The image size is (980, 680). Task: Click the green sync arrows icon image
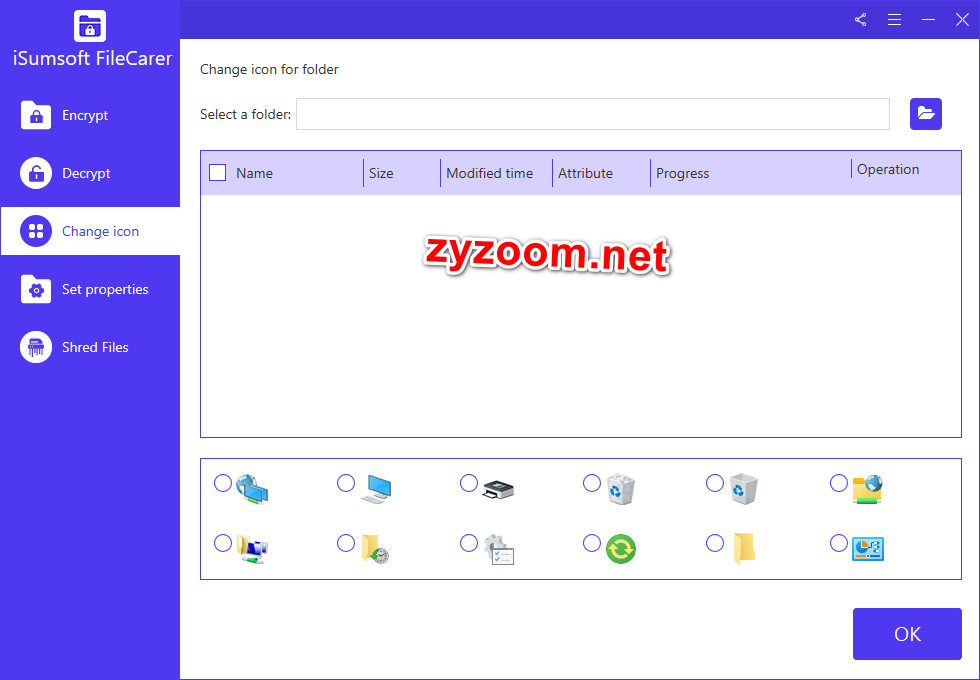621,549
